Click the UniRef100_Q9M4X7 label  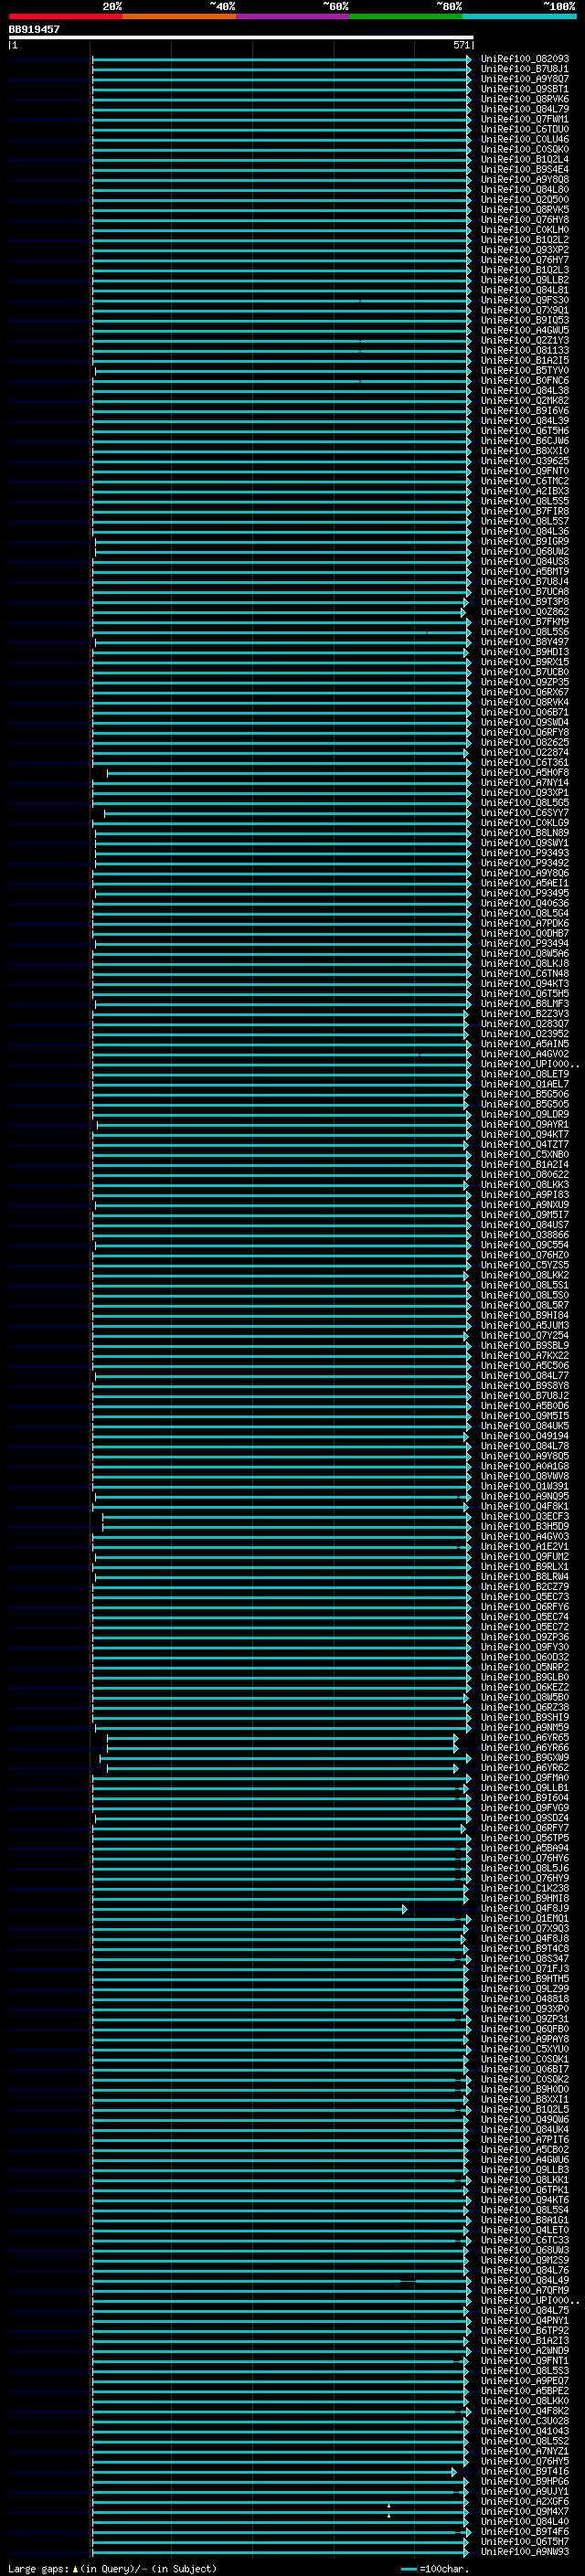tap(524, 2511)
